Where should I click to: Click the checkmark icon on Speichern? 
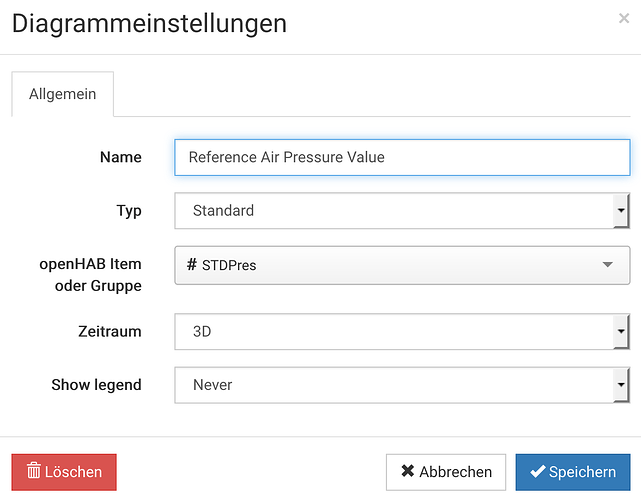538,472
